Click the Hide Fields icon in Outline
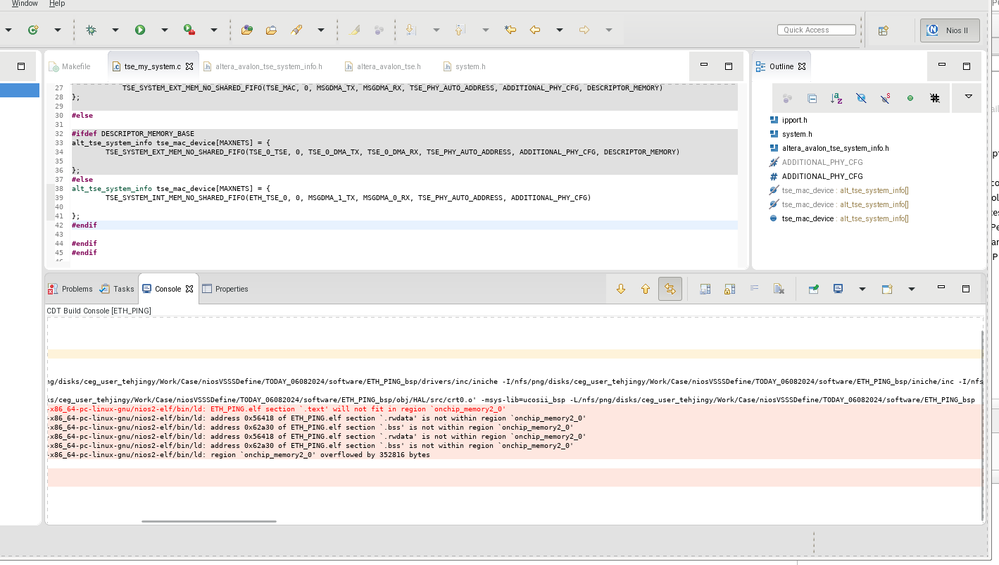 [x=860, y=98]
